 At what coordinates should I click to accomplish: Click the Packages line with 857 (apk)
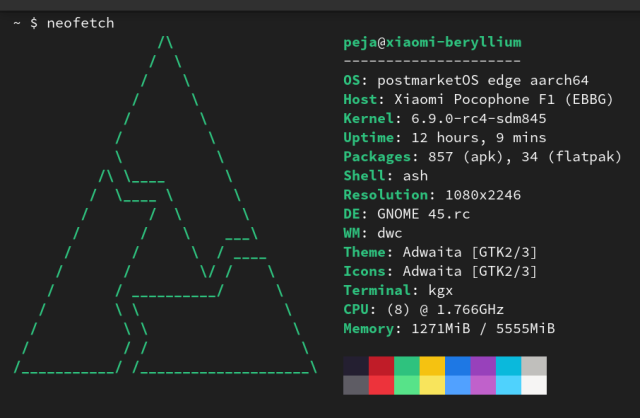tap(482, 157)
